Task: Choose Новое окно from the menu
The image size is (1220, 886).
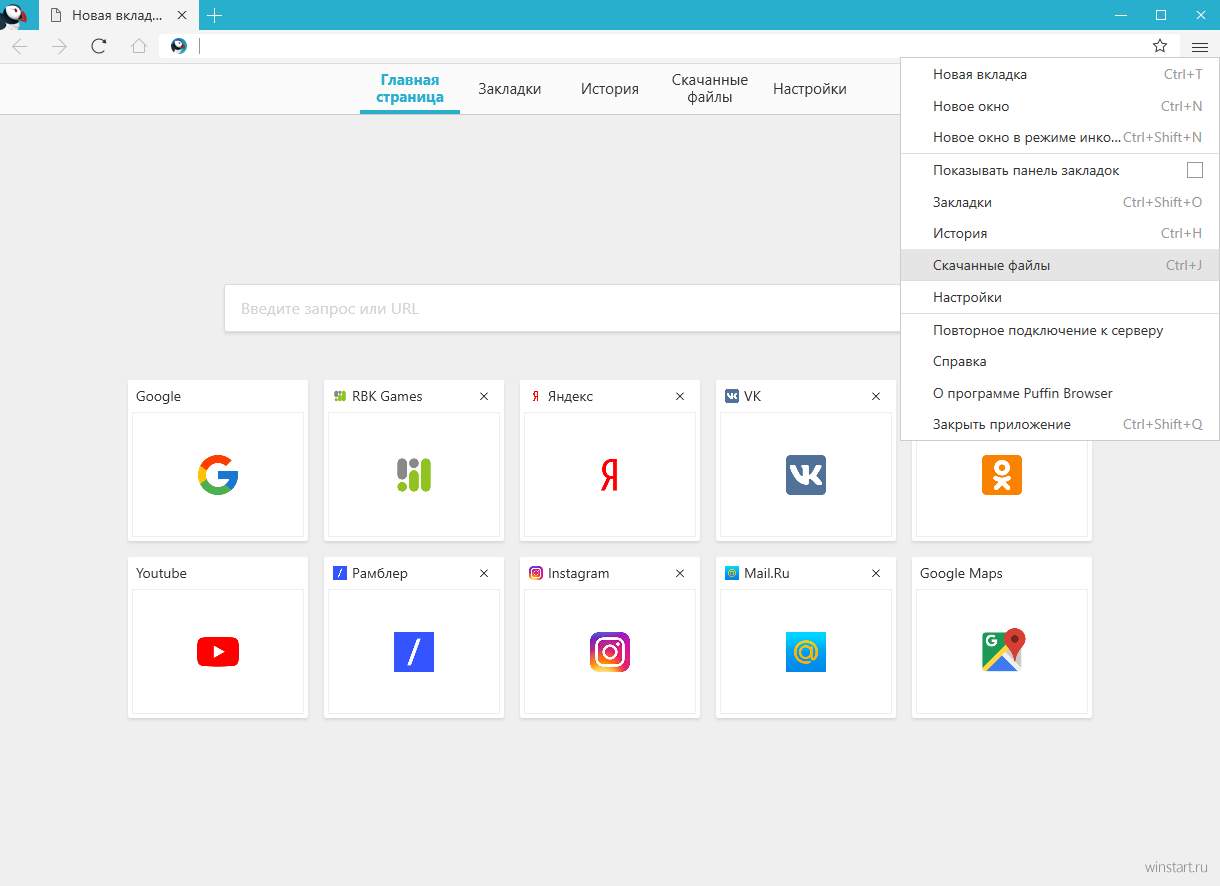Action: [x=1060, y=106]
